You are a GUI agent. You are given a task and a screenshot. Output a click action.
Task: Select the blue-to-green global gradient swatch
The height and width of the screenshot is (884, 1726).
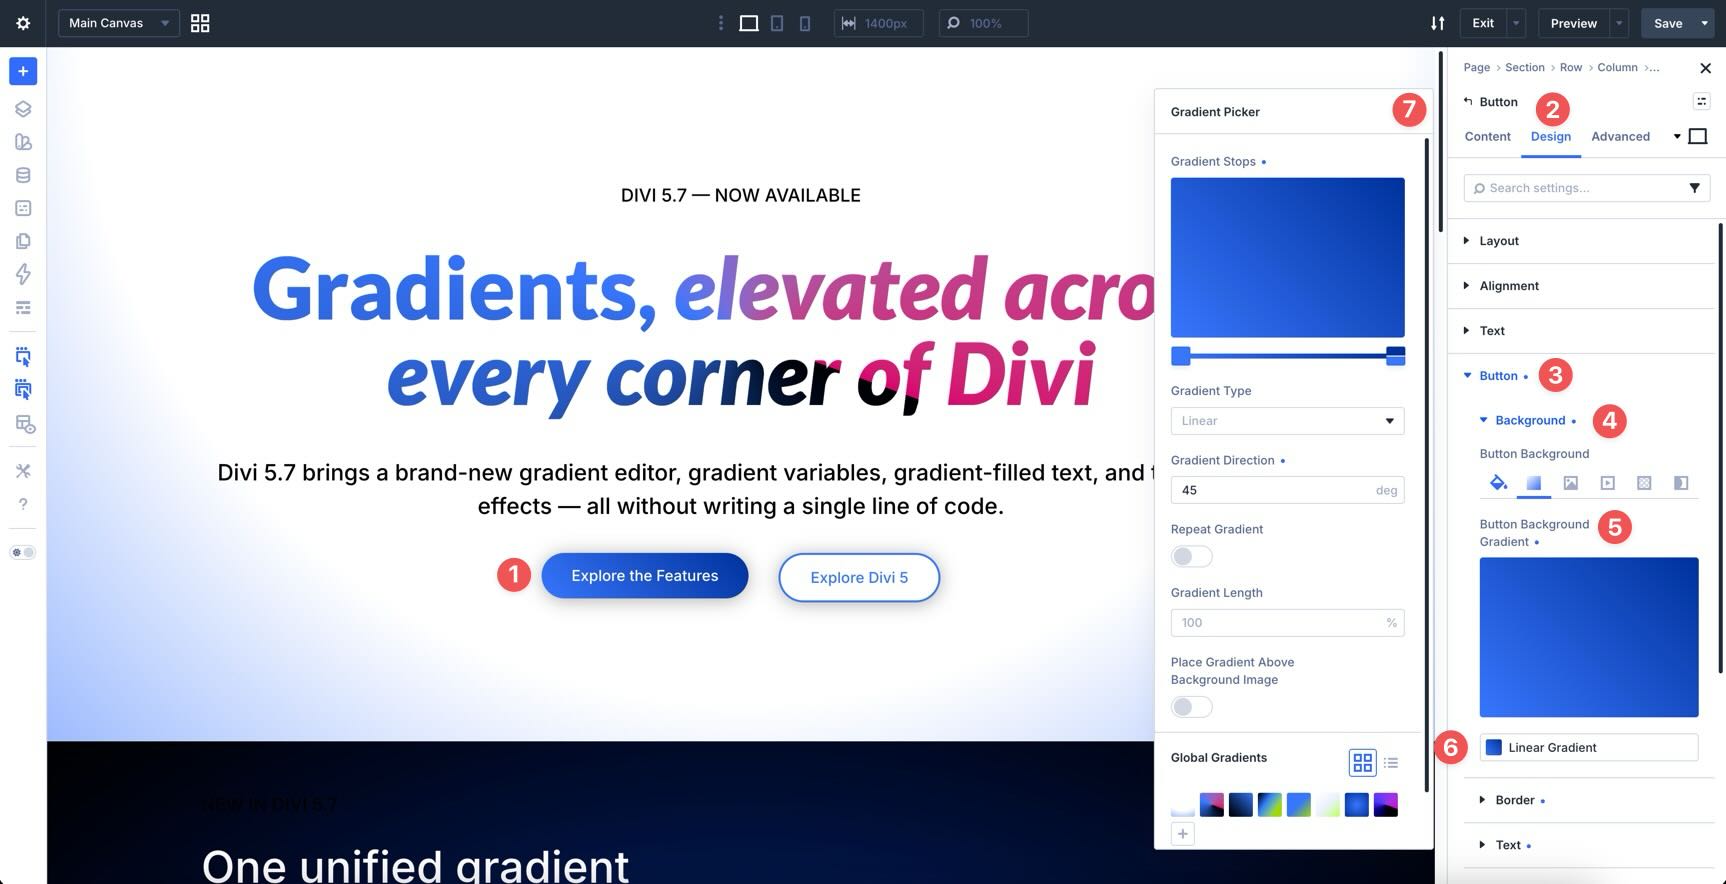coord(1298,805)
